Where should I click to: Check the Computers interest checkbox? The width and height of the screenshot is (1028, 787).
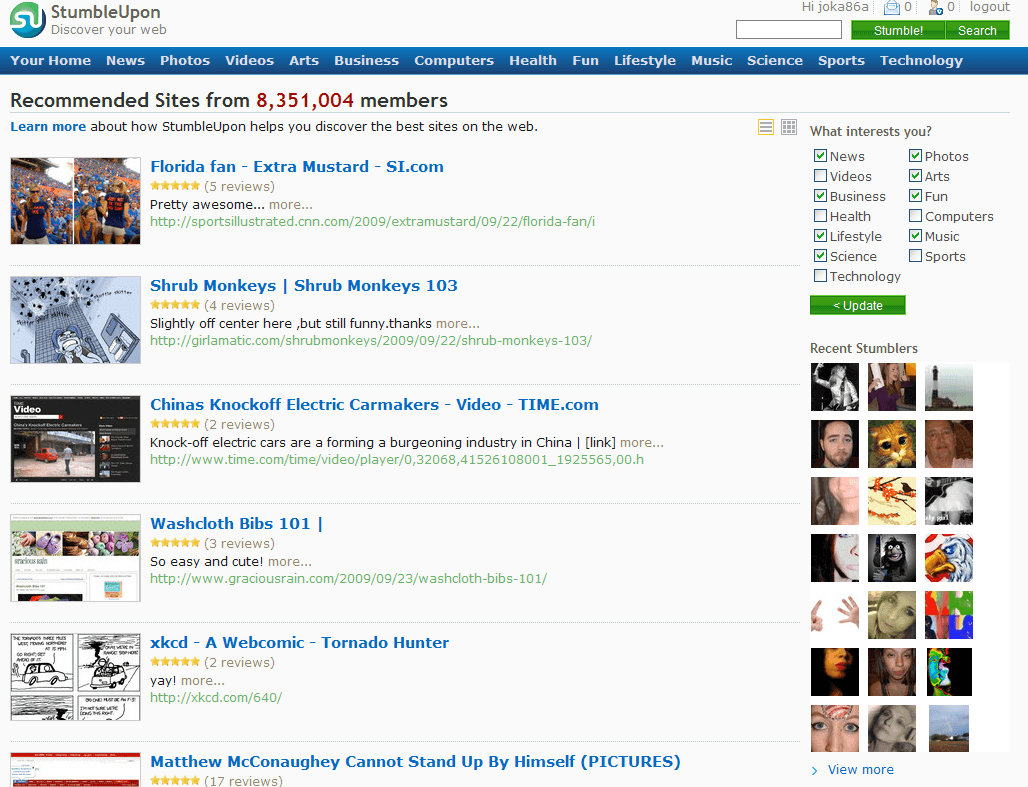(x=915, y=216)
